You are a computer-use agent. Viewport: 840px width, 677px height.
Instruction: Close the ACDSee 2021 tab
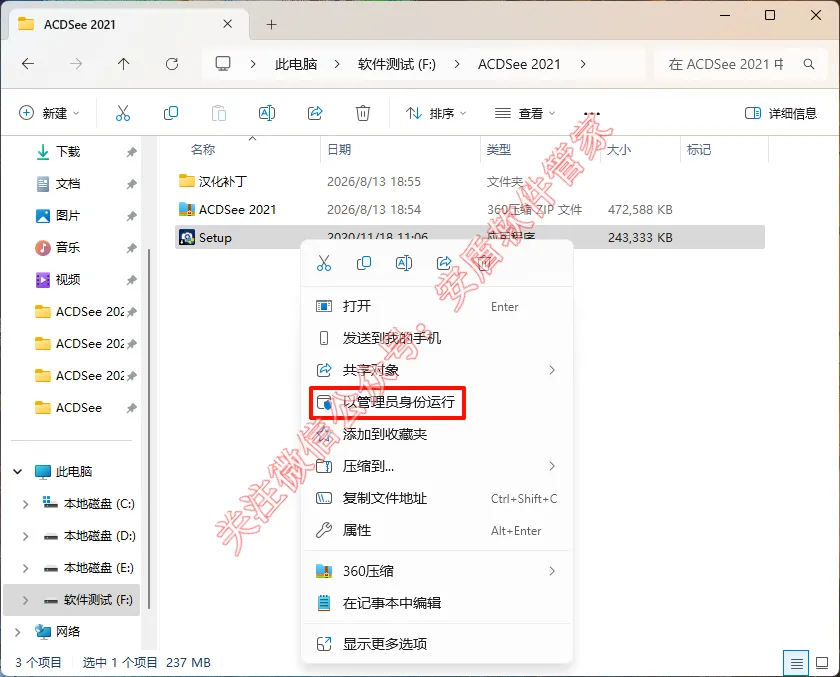(x=228, y=24)
